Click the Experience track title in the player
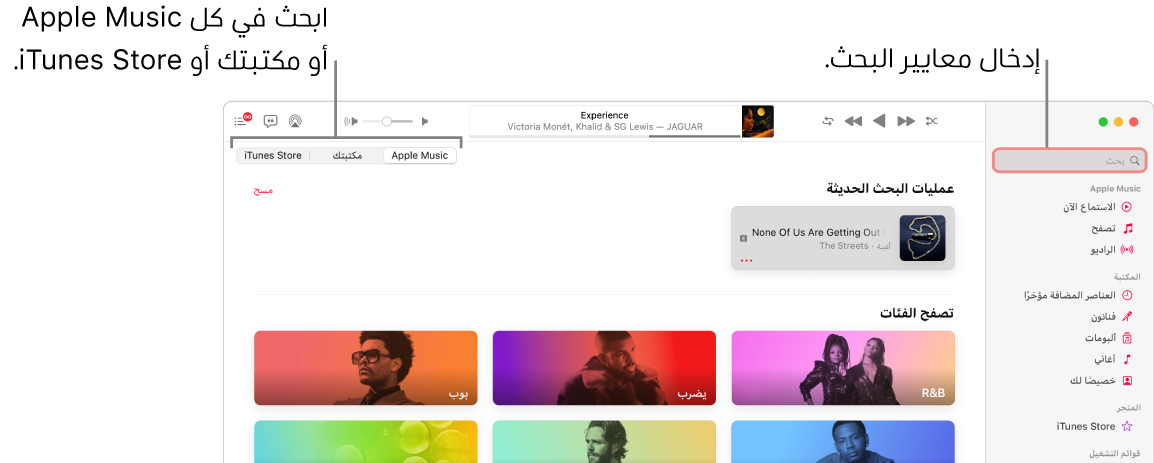1154x463 pixels. [x=604, y=115]
